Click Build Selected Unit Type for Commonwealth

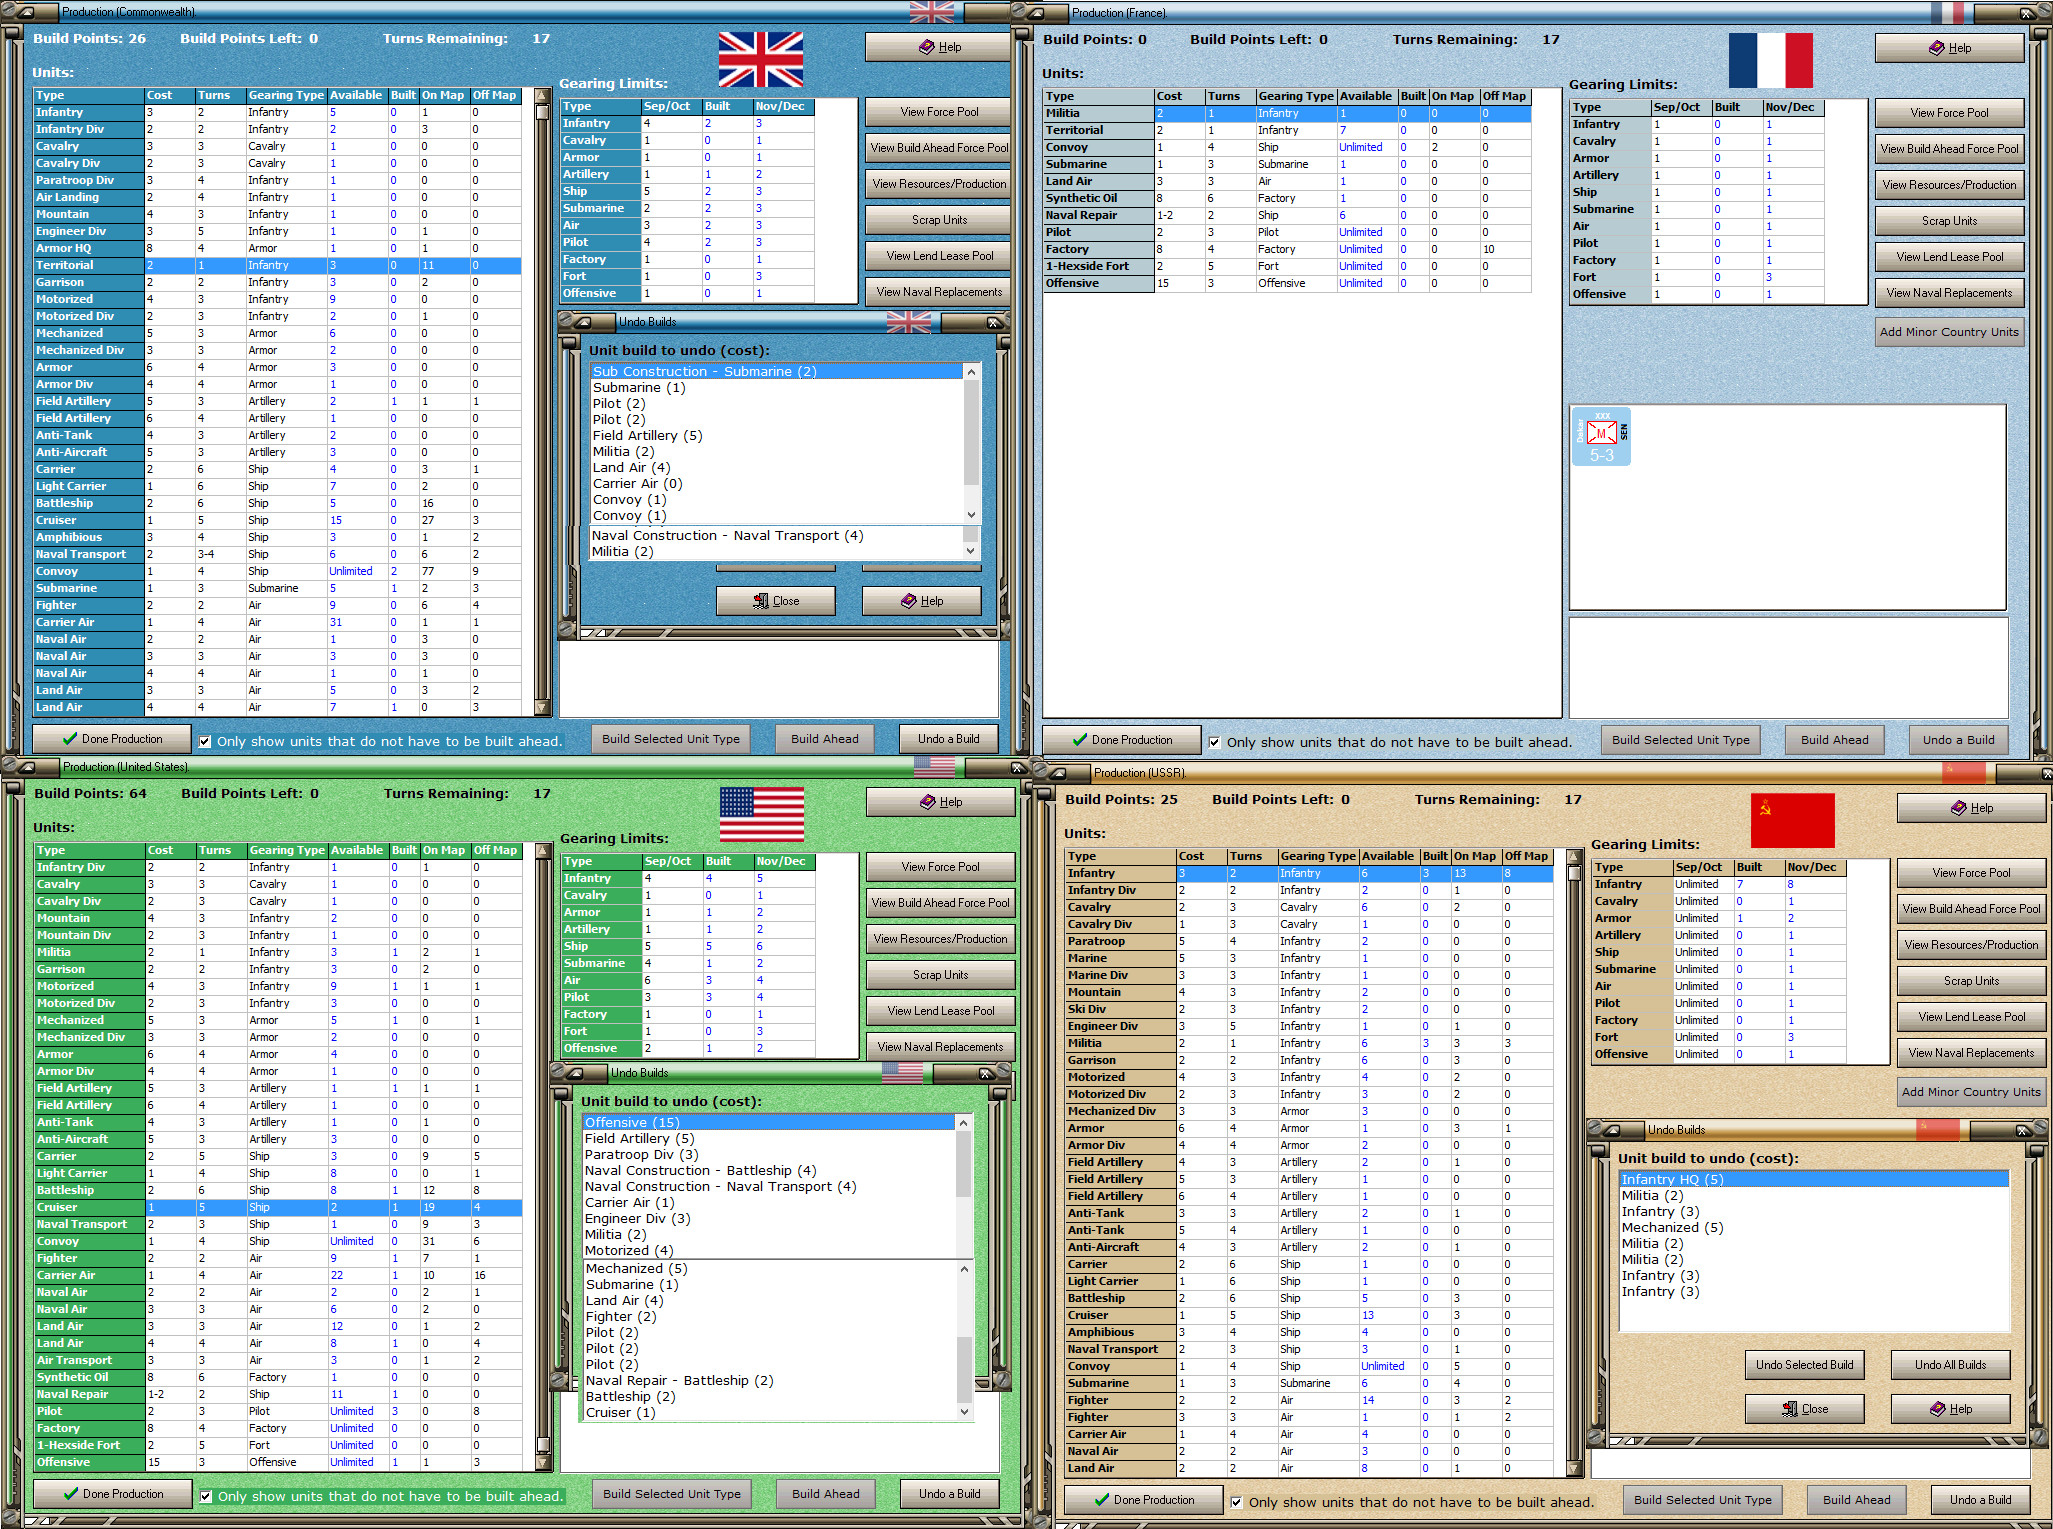click(671, 739)
